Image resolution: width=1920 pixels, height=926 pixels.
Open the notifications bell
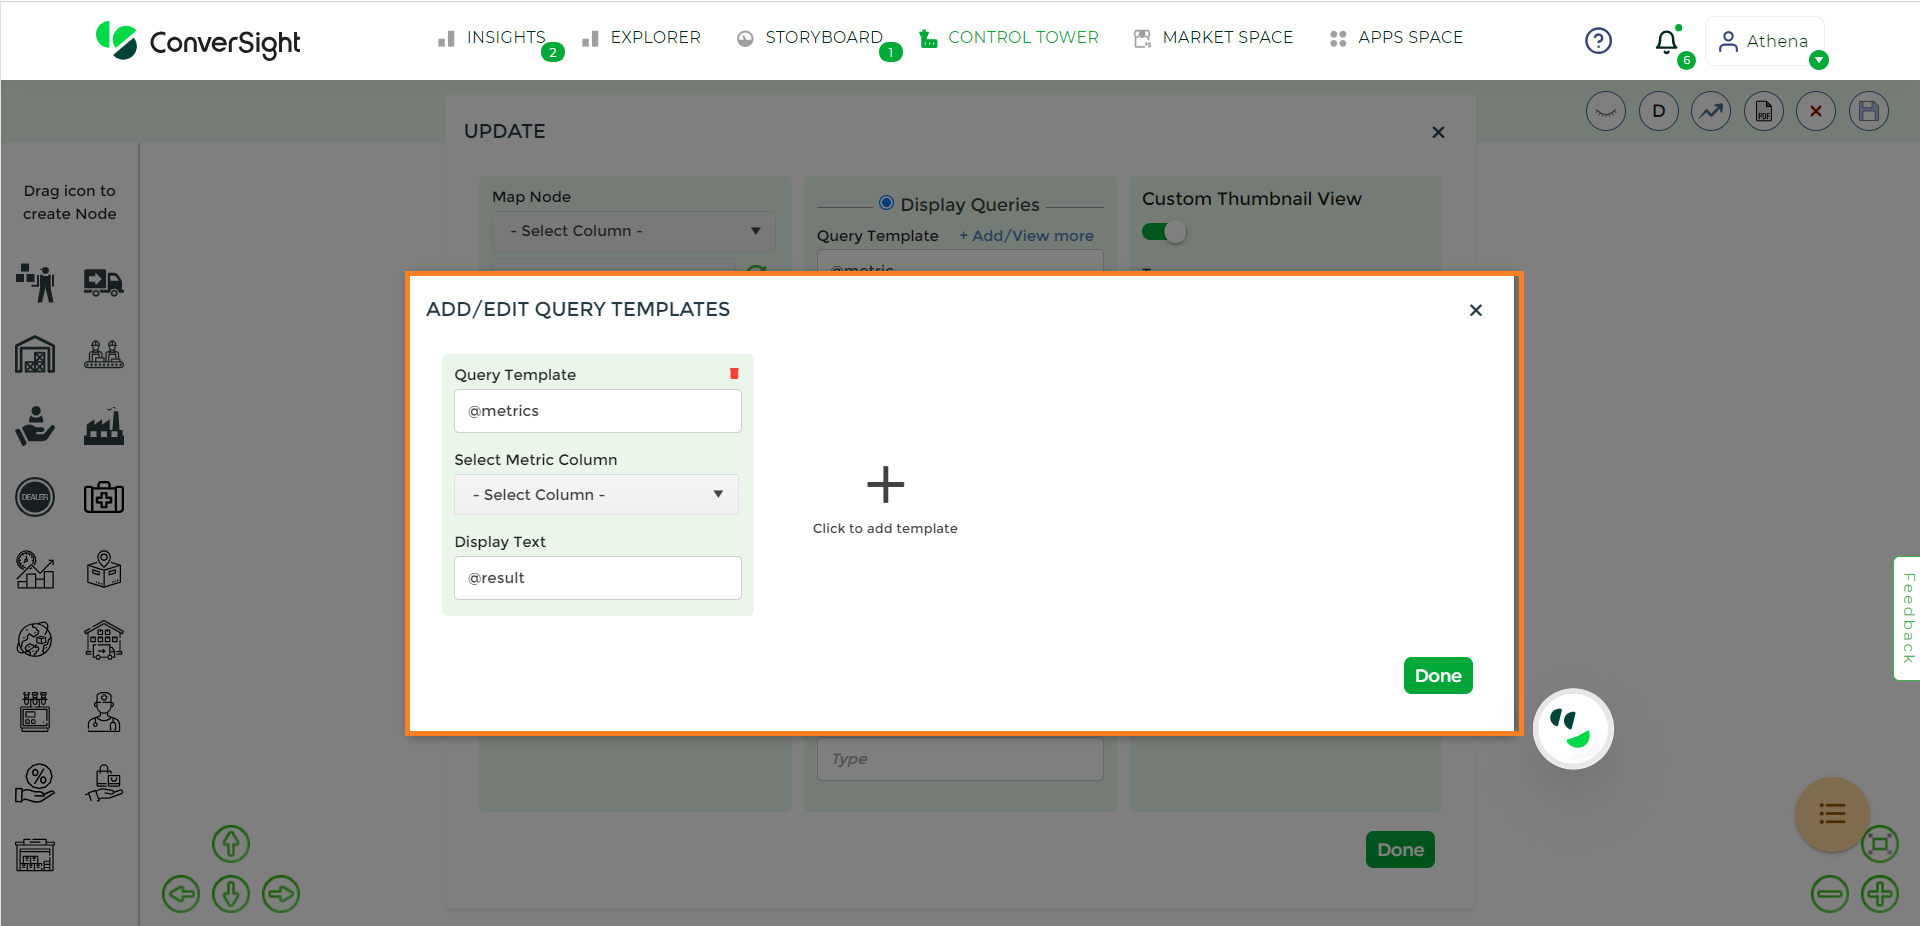point(1666,42)
